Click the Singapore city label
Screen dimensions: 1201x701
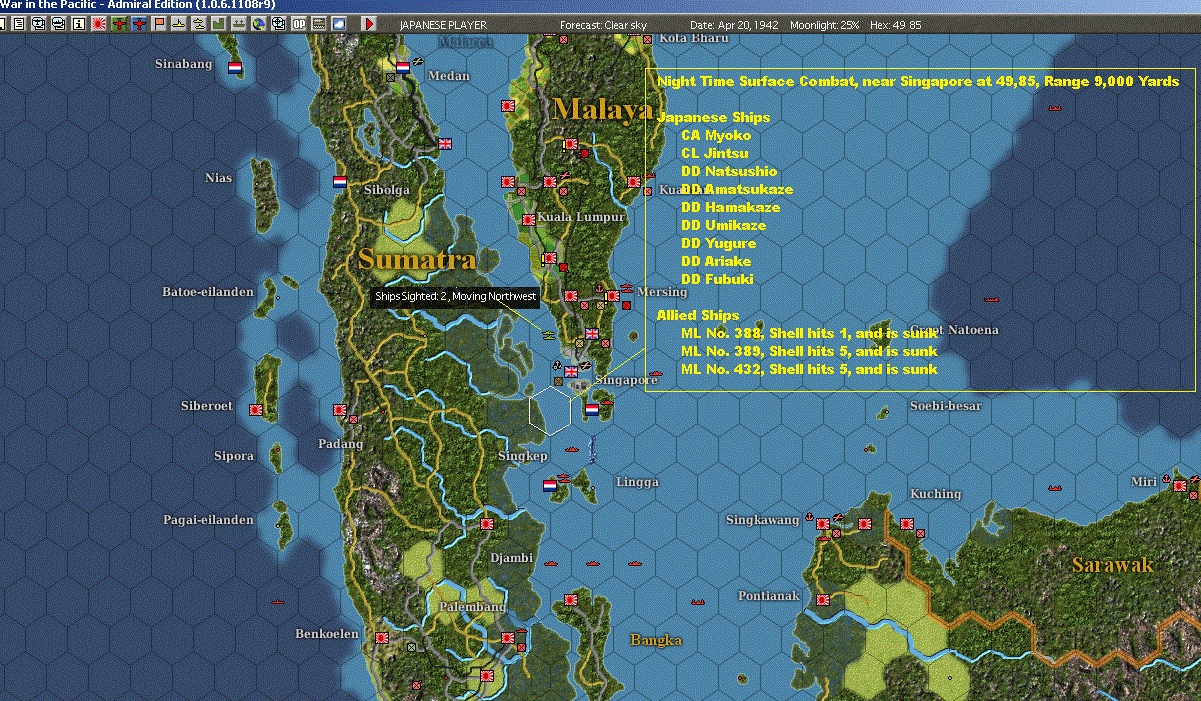tap(627, 380)
